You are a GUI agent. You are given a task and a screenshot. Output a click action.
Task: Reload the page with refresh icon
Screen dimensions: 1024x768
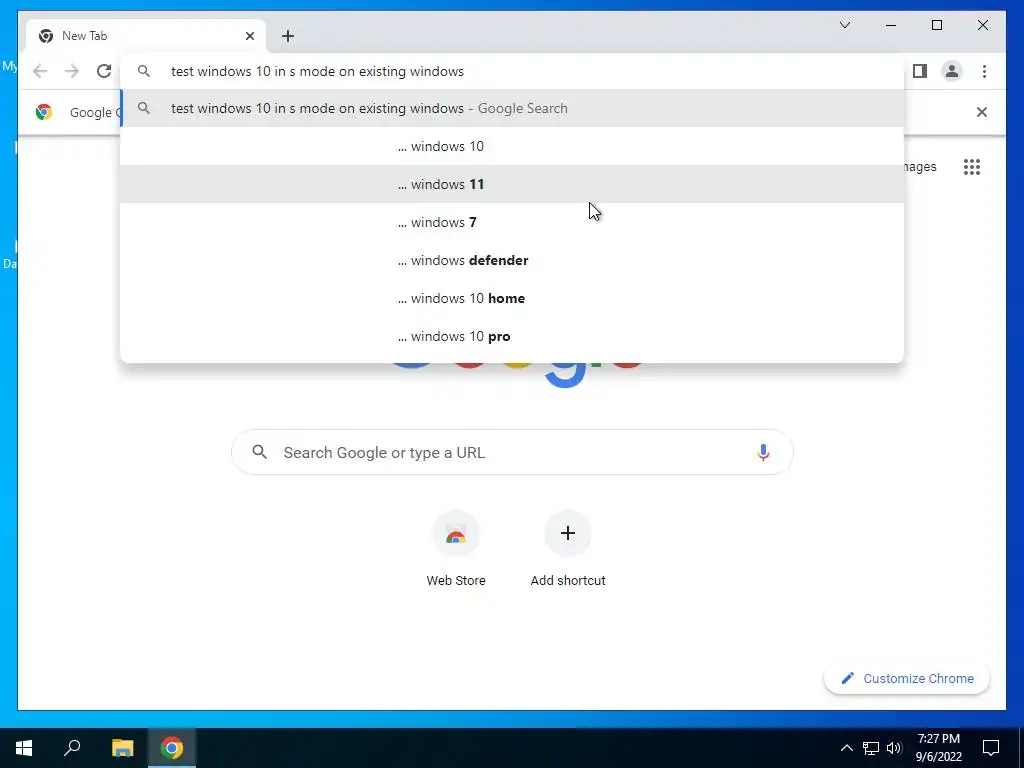point(104,71)
